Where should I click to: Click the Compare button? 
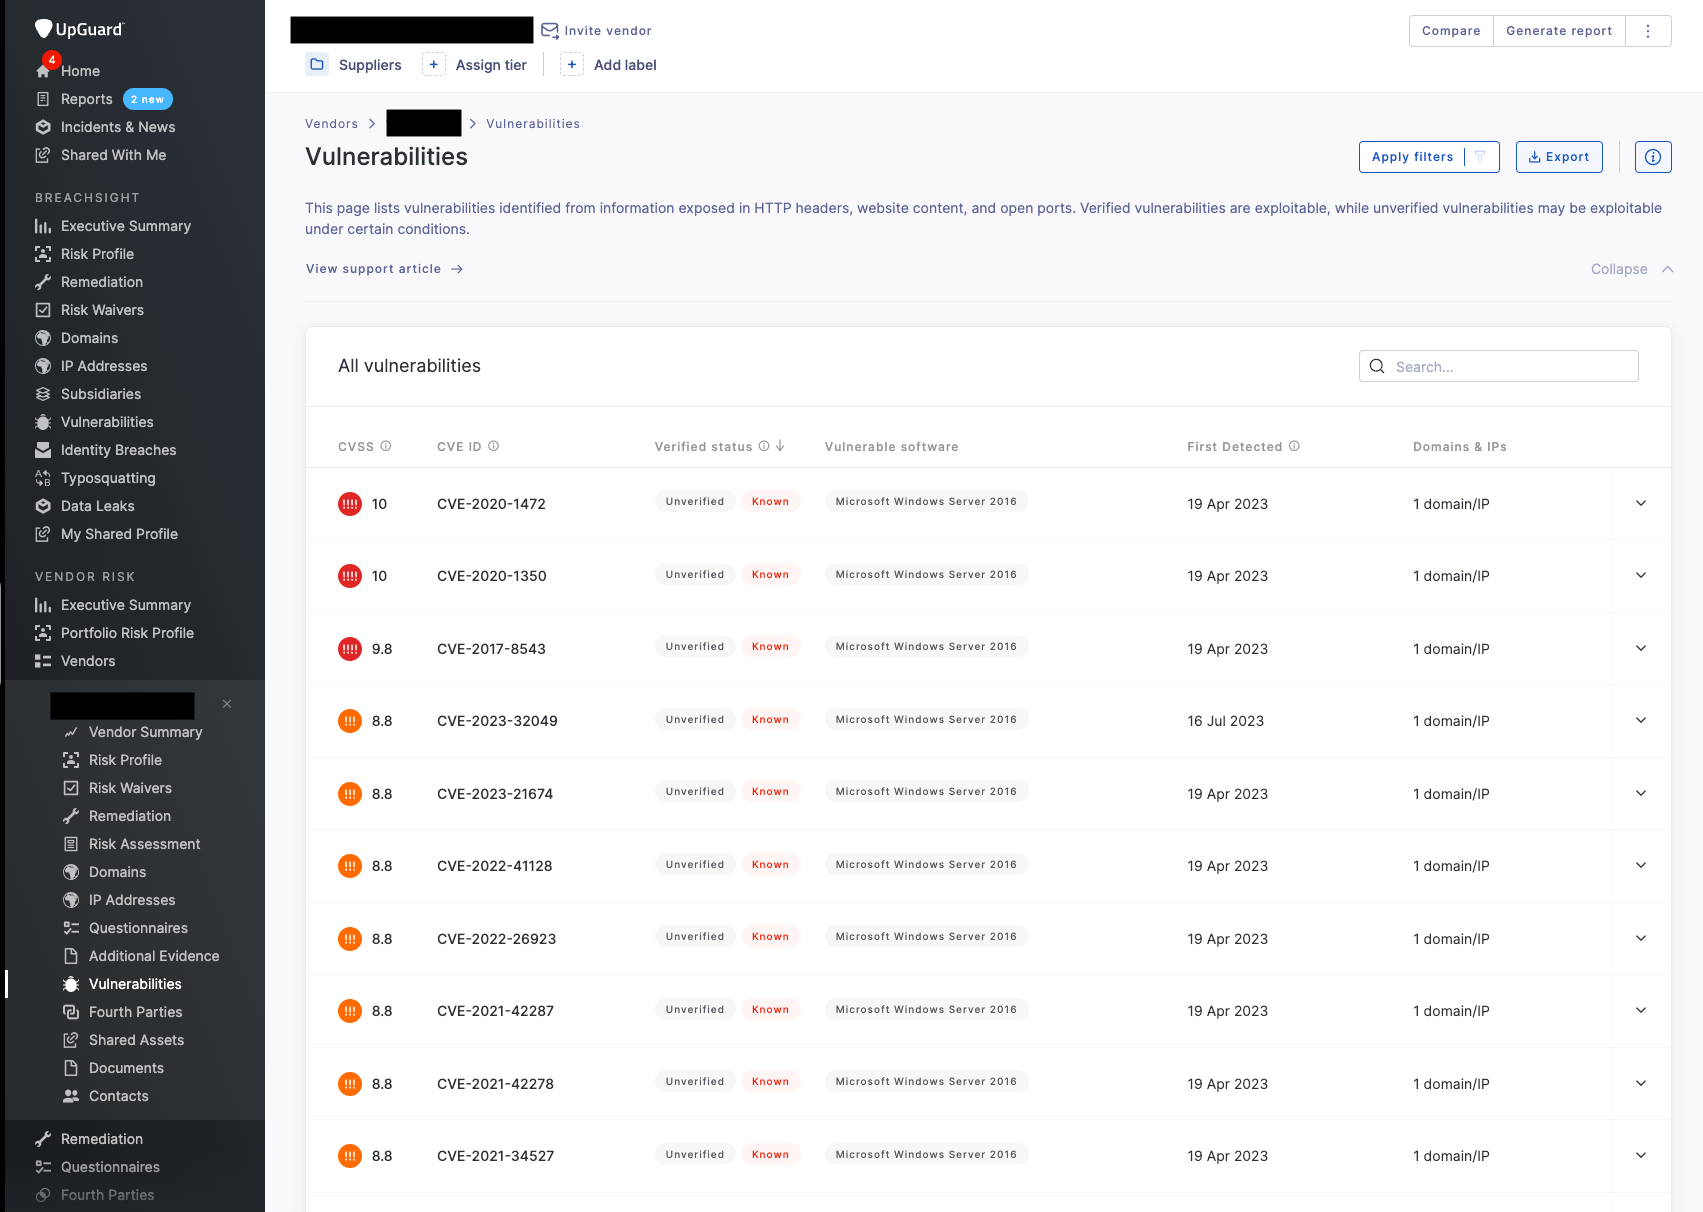pyautogui.click(x=1451, y=31)
